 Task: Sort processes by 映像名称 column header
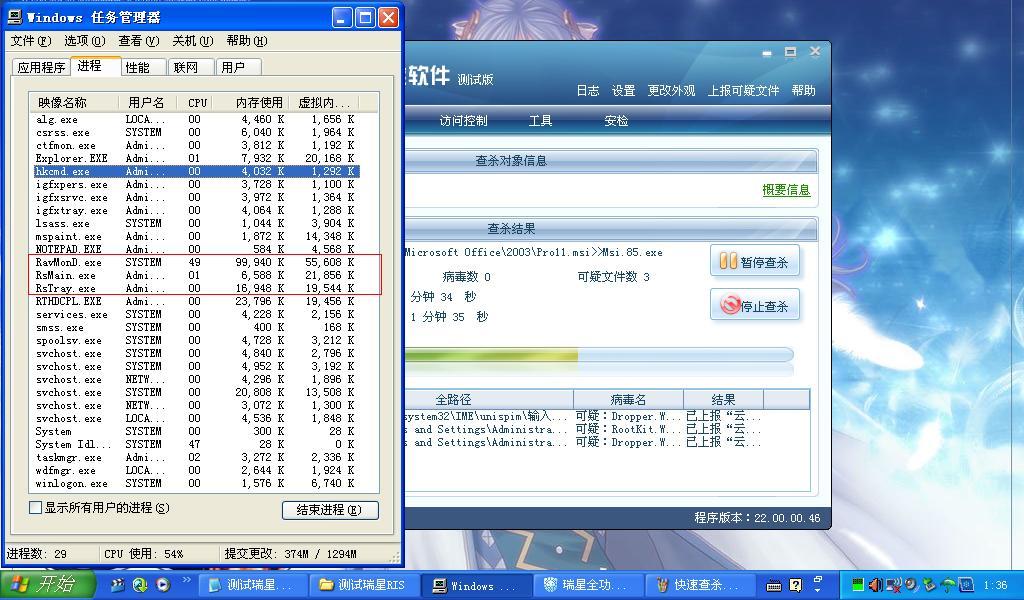[x=73, y=103]
